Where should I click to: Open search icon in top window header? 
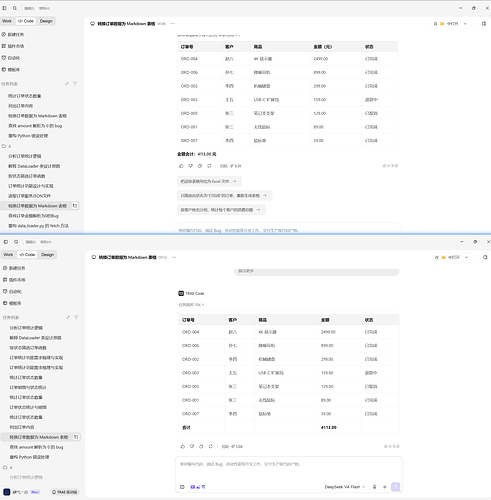(15, 8)
